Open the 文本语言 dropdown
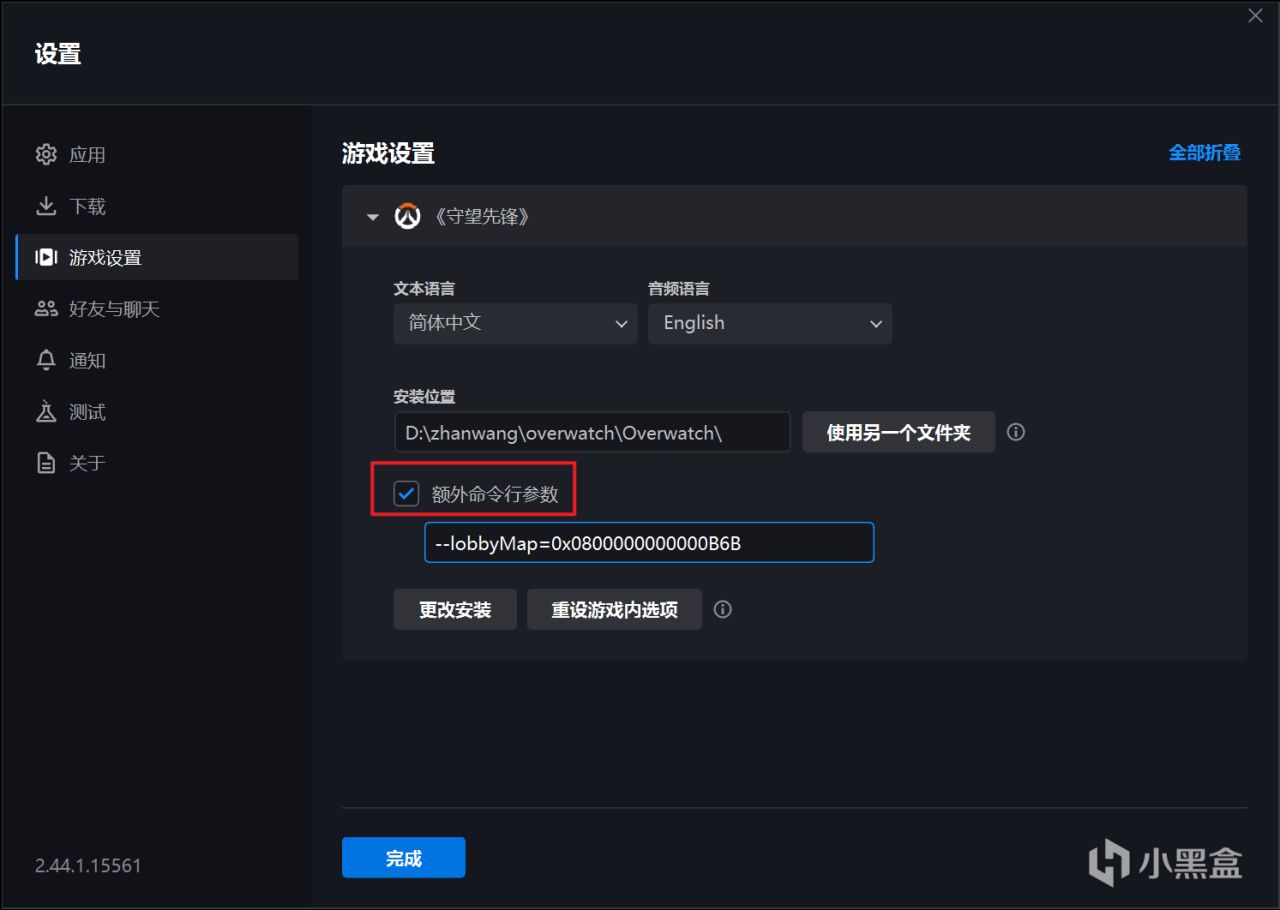This screenshot has width=1280, height=910. [515, 323]
